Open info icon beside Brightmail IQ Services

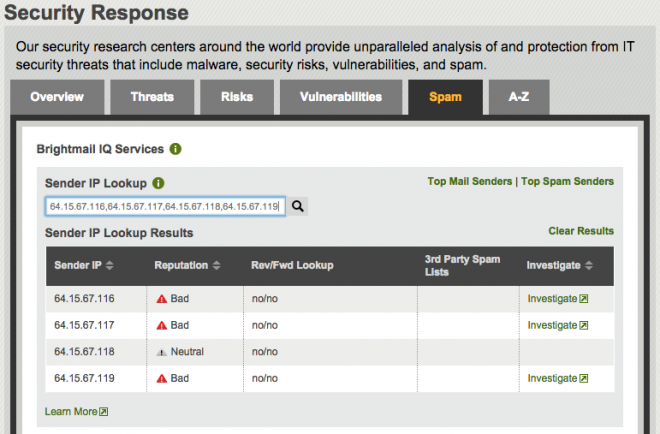click(175, 149)
